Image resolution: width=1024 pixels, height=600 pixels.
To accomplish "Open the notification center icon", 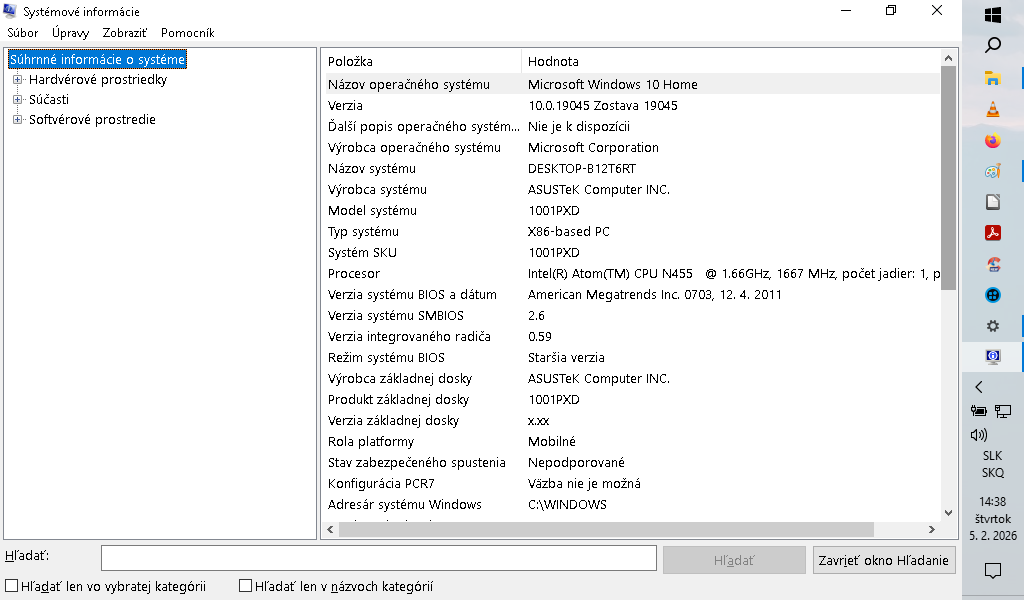I will click(993, 571).
